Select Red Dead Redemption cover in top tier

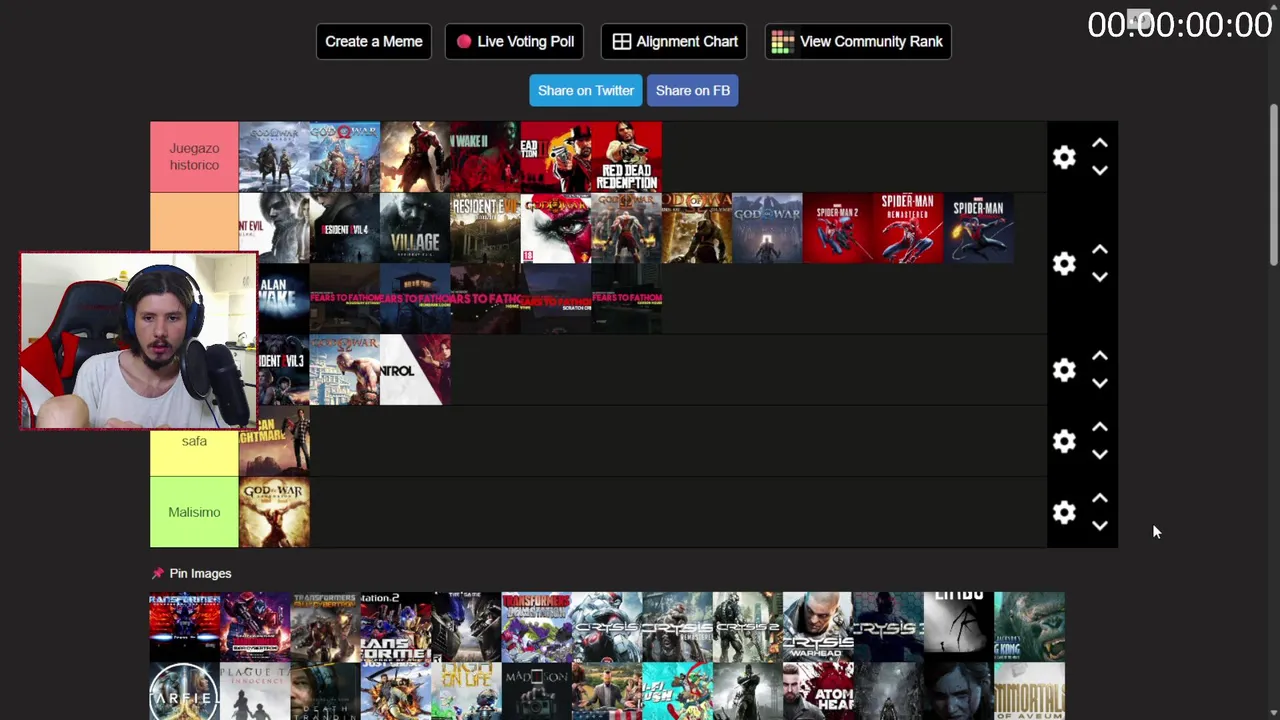click(626, 157)
